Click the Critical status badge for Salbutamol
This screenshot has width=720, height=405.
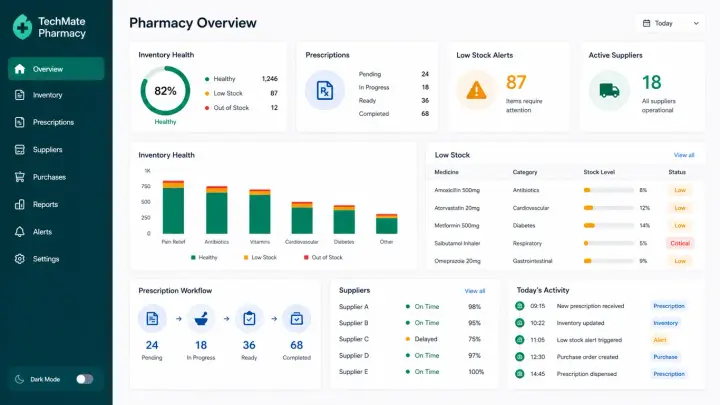click(x=680, y=243)
